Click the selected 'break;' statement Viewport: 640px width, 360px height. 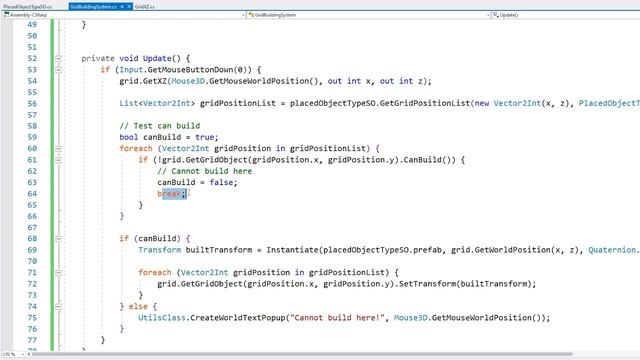click(x=172, y=193)
